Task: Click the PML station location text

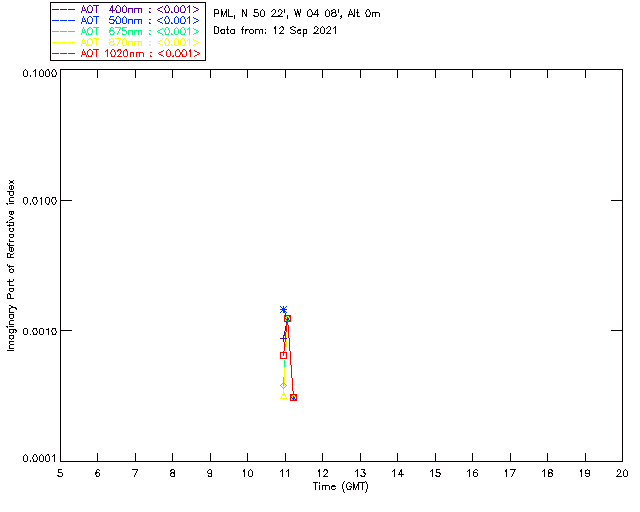Action: point(297,13)
